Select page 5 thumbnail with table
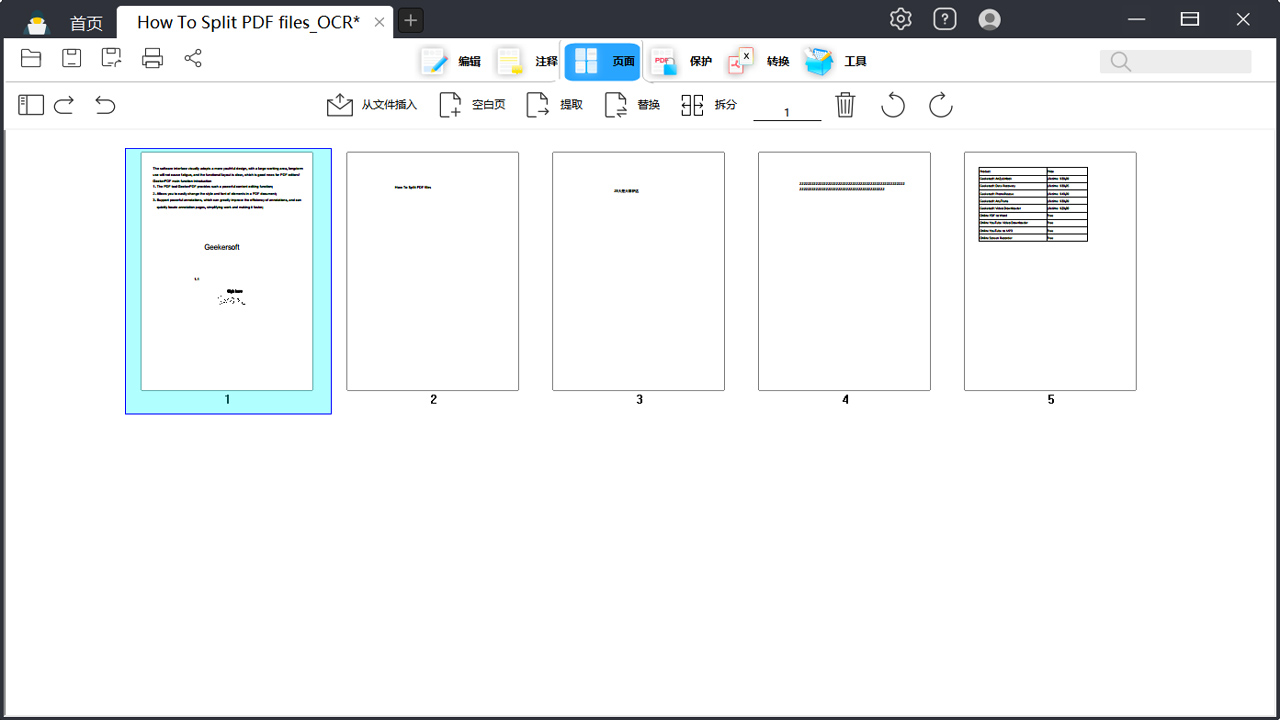Screen dimensions: 1280x720 (x=1050, y=271)
